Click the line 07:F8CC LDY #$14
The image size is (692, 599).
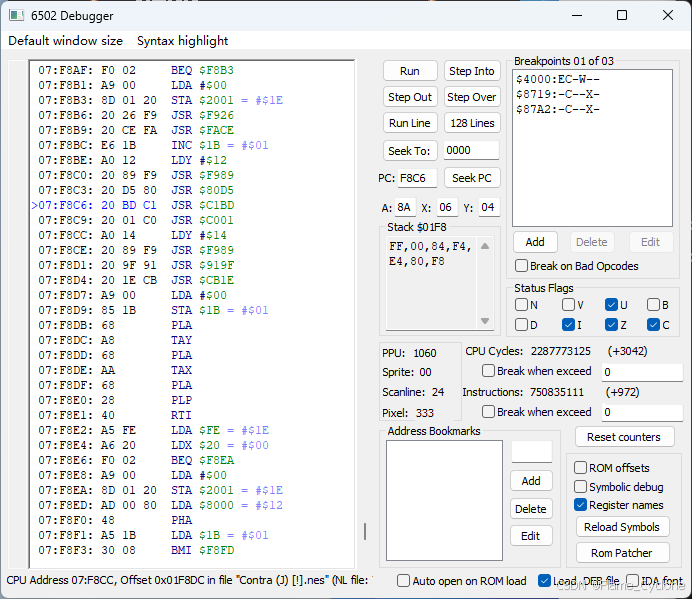click(x=132, y=235)
